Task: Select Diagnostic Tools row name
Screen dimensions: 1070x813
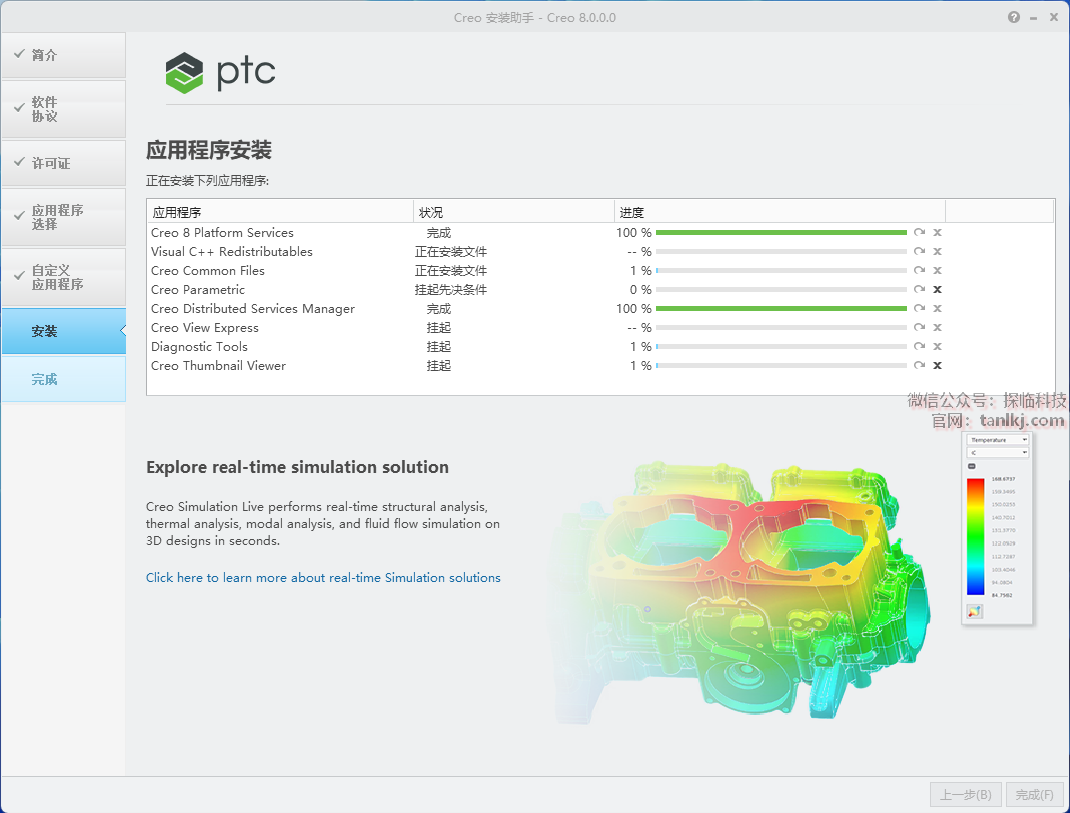Action: (x=199, y=347)
